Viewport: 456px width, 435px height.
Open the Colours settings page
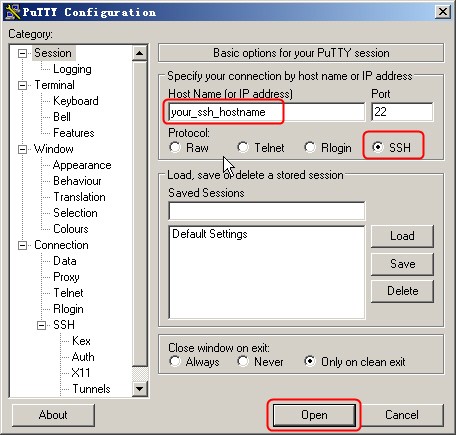pos(71,229)
